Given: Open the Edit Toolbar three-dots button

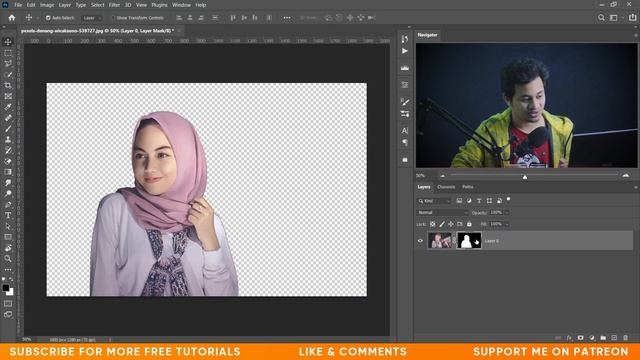Looking at the screenshot, I should point(8,270).
